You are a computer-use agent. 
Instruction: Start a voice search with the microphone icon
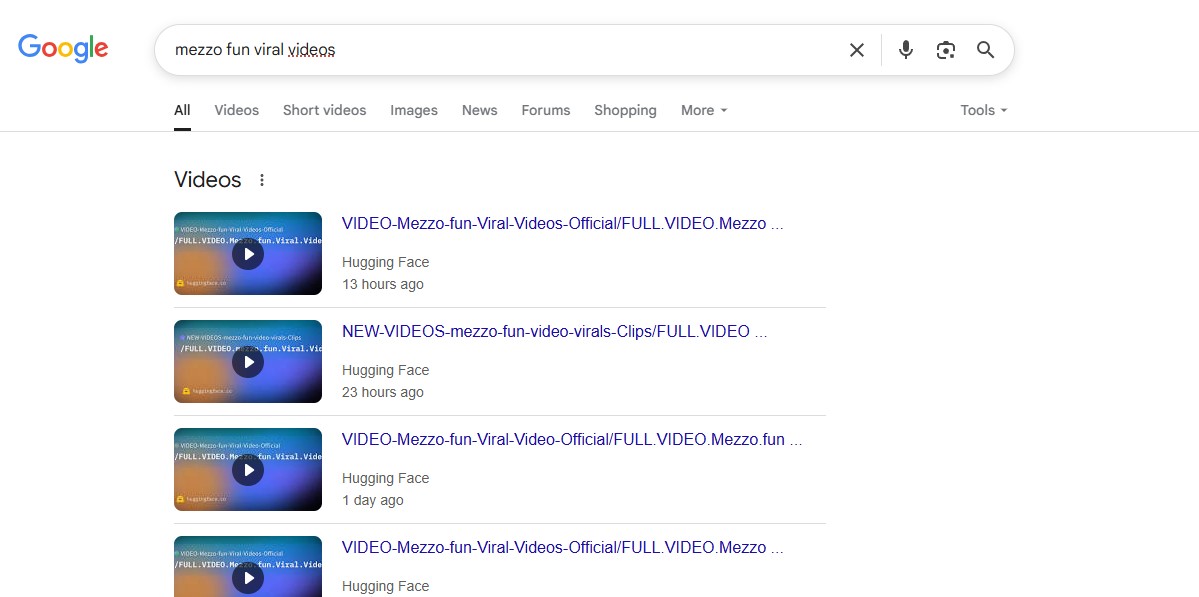(x=905, y=49)
